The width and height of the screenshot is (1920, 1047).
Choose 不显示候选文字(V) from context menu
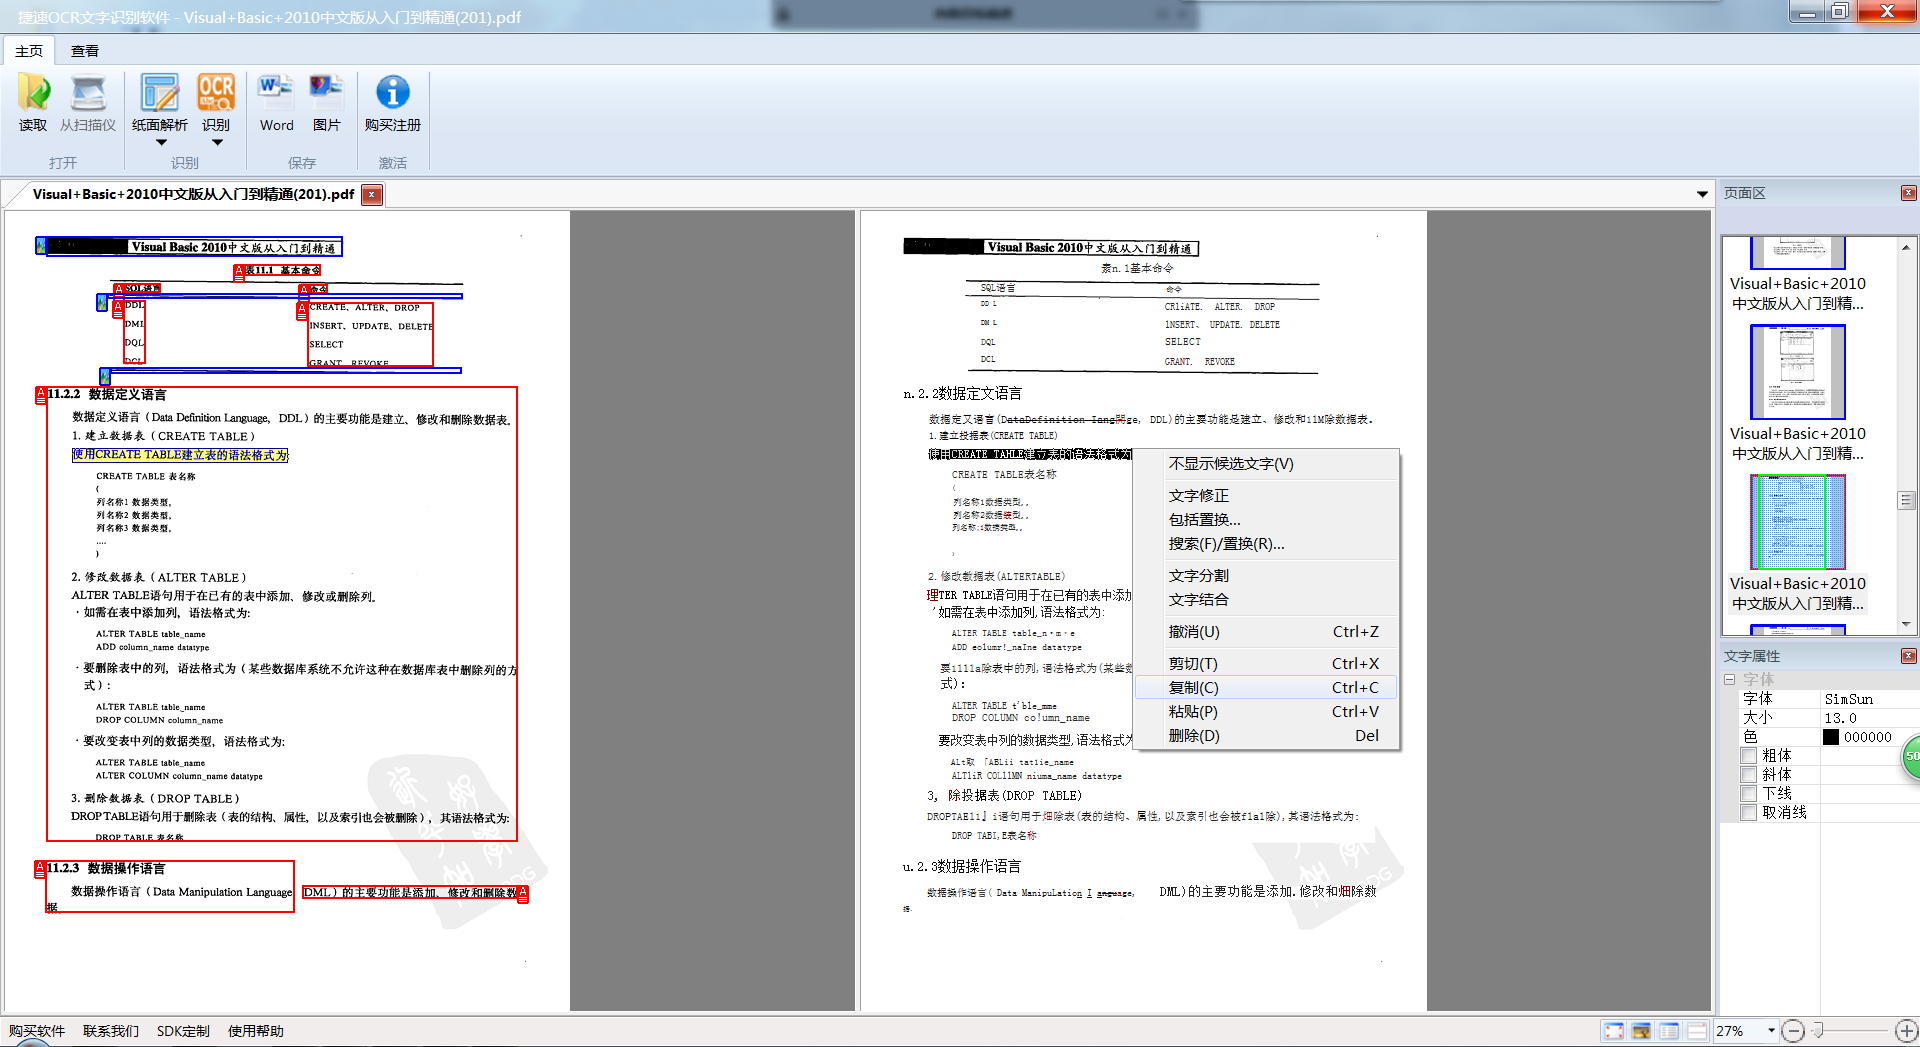click(1266, 464)
